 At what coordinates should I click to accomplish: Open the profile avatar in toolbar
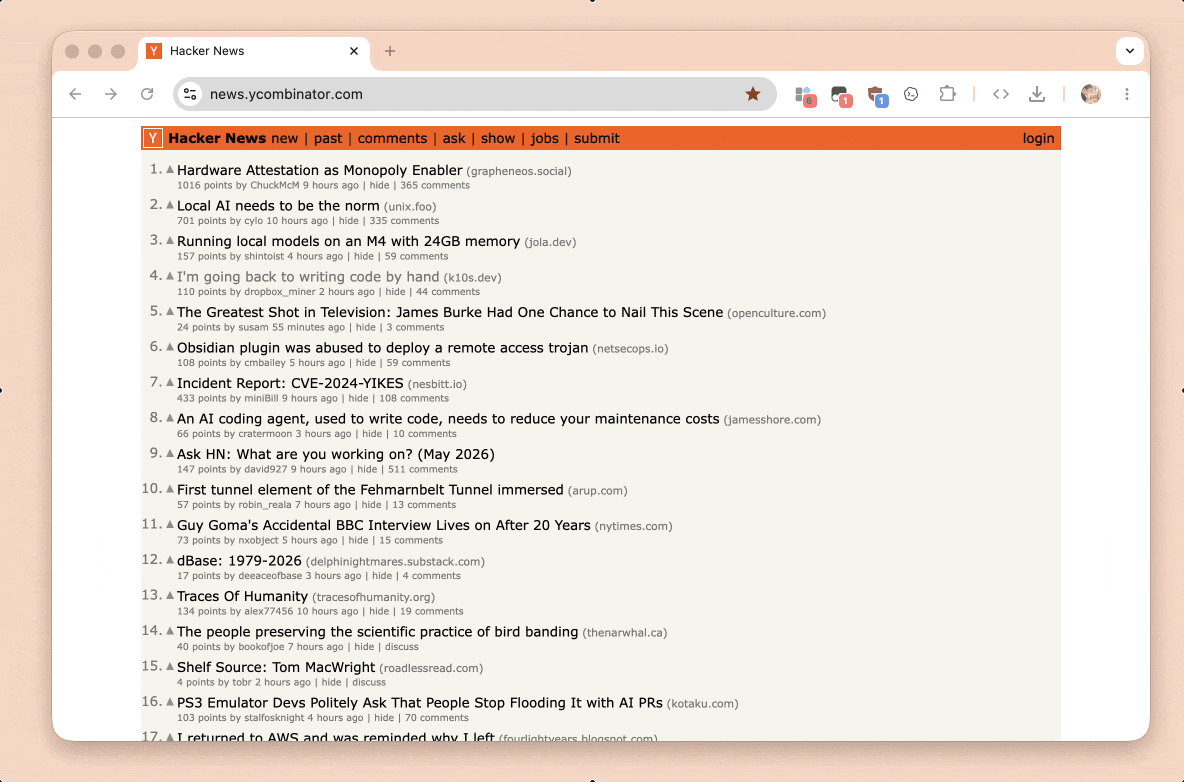point(1090,94)
